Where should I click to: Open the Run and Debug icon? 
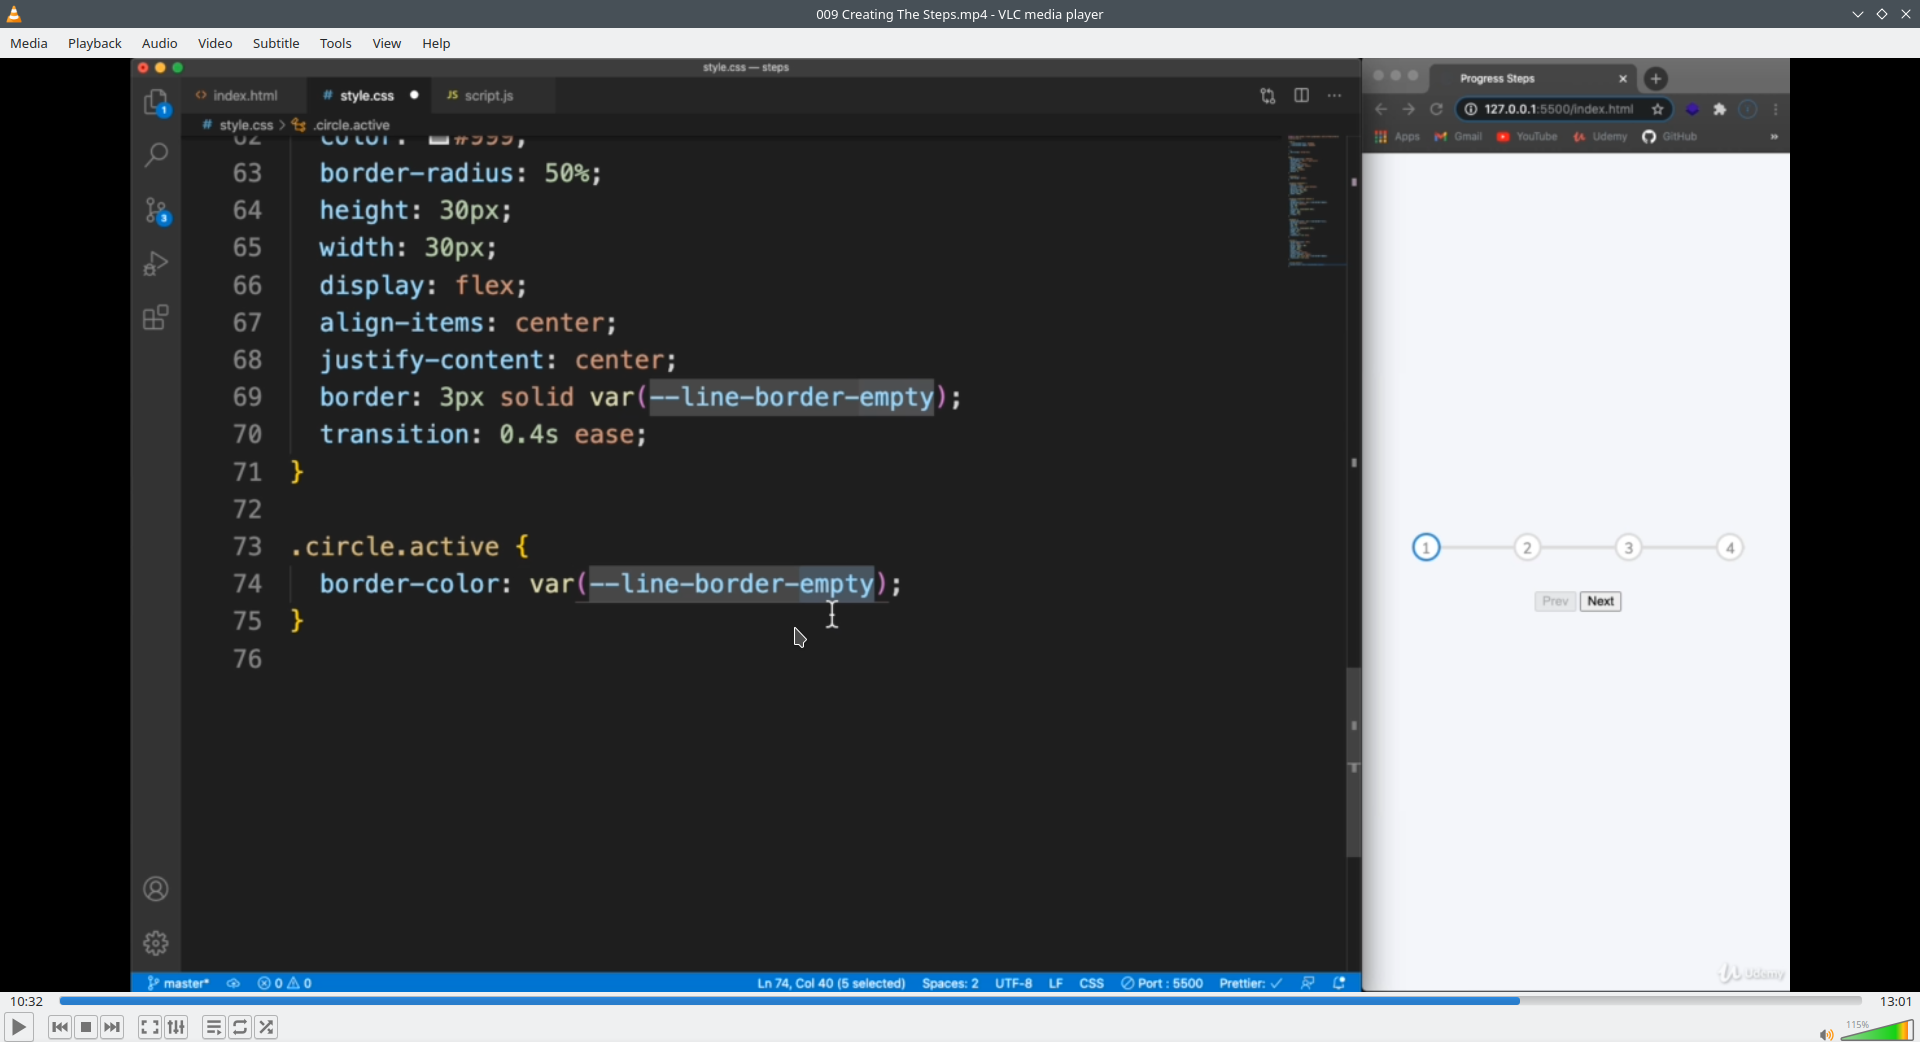tap(156, 263)
